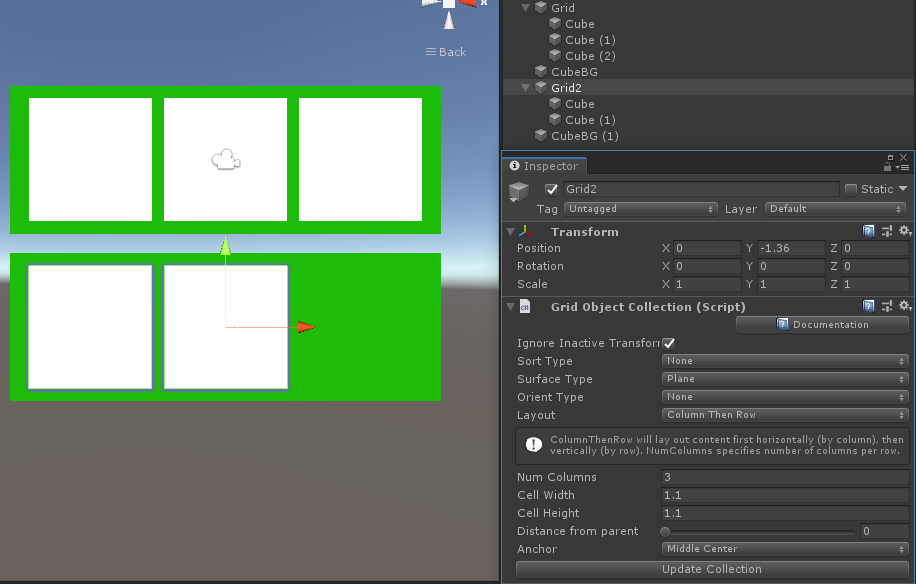This screenshot has width=916, height=584.
Task: Open Grid Object Collection preset icon
Action: (887, 306)
